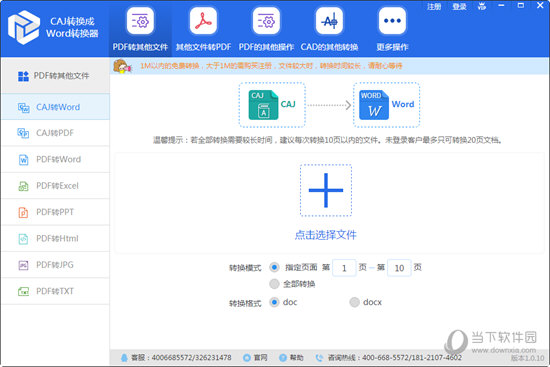Click the 官网 globe icon
This screenshot has width=550, height=367.
pos(247,358)
